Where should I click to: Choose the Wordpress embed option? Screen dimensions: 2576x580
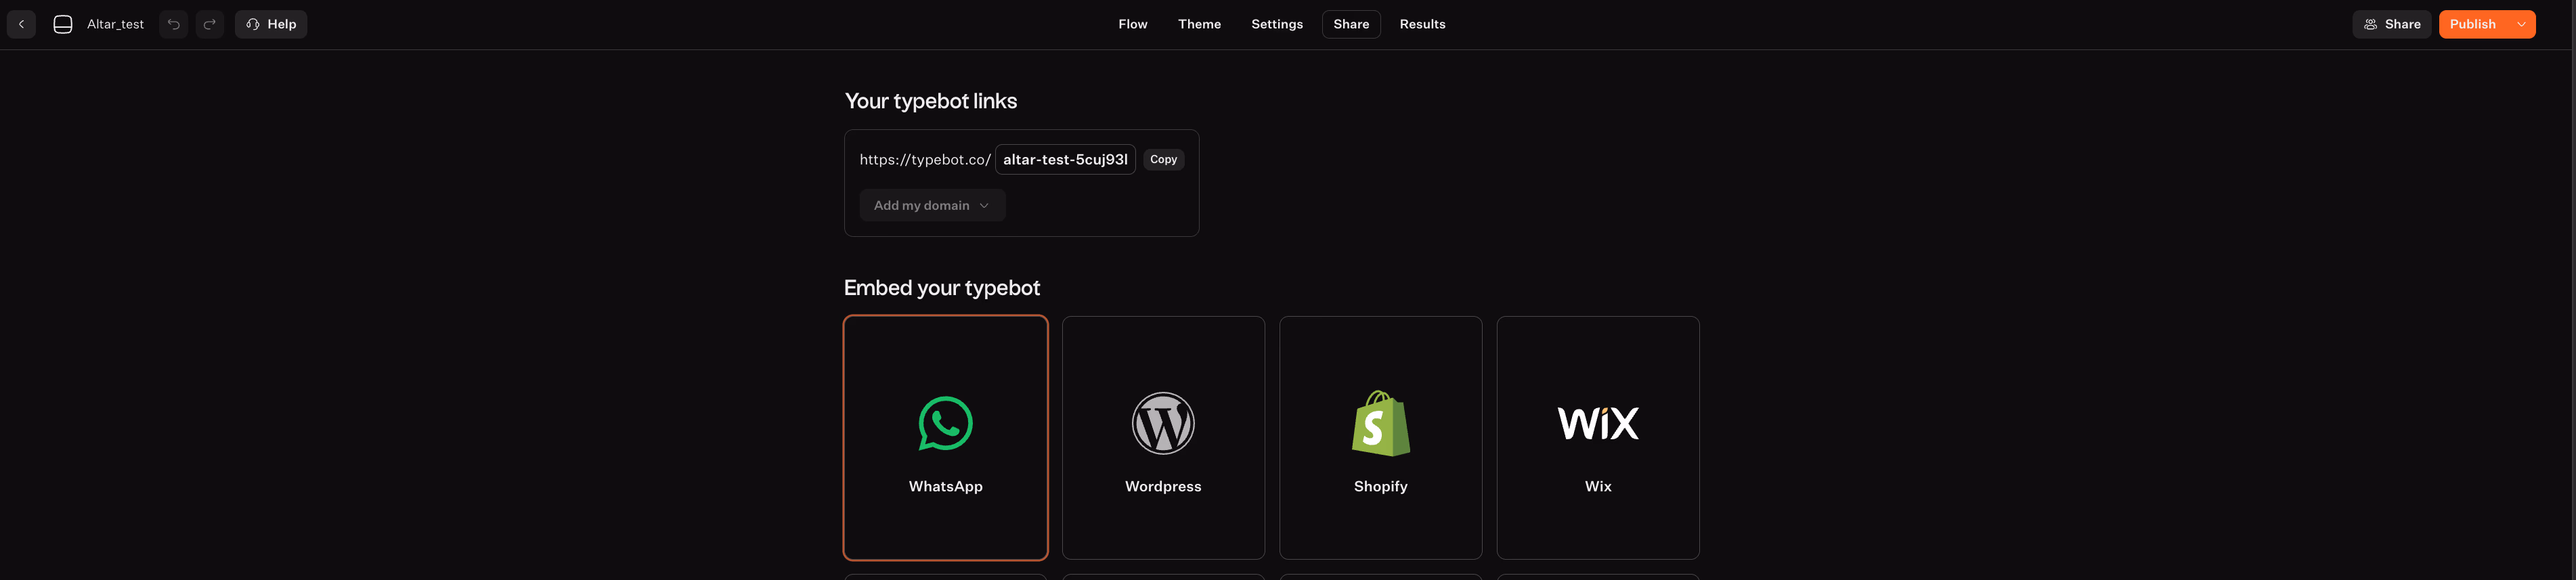(1162, 438)
